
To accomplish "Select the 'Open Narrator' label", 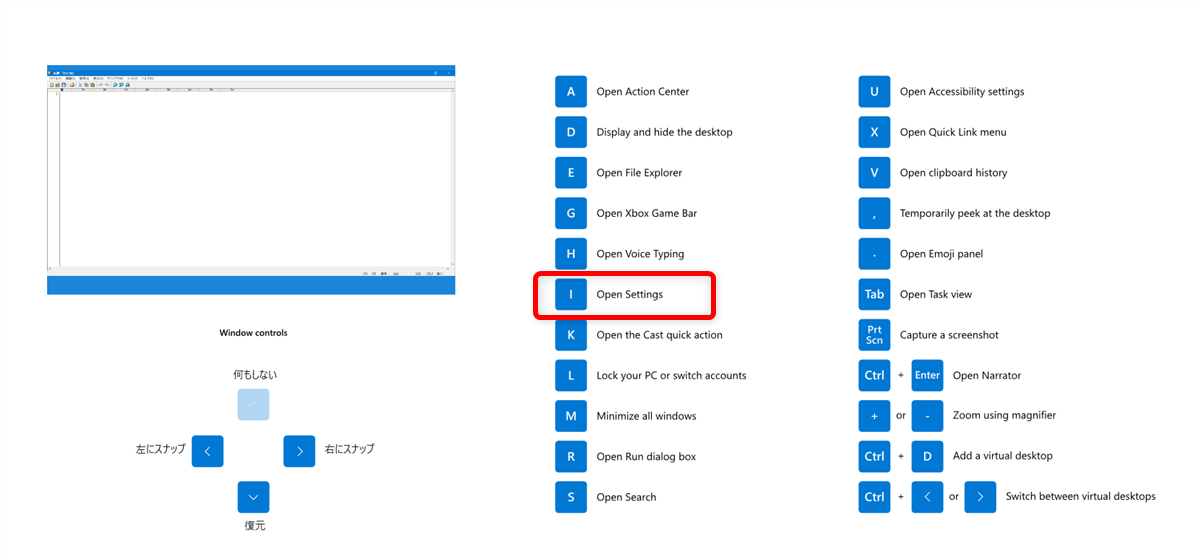I will (987, 376).
